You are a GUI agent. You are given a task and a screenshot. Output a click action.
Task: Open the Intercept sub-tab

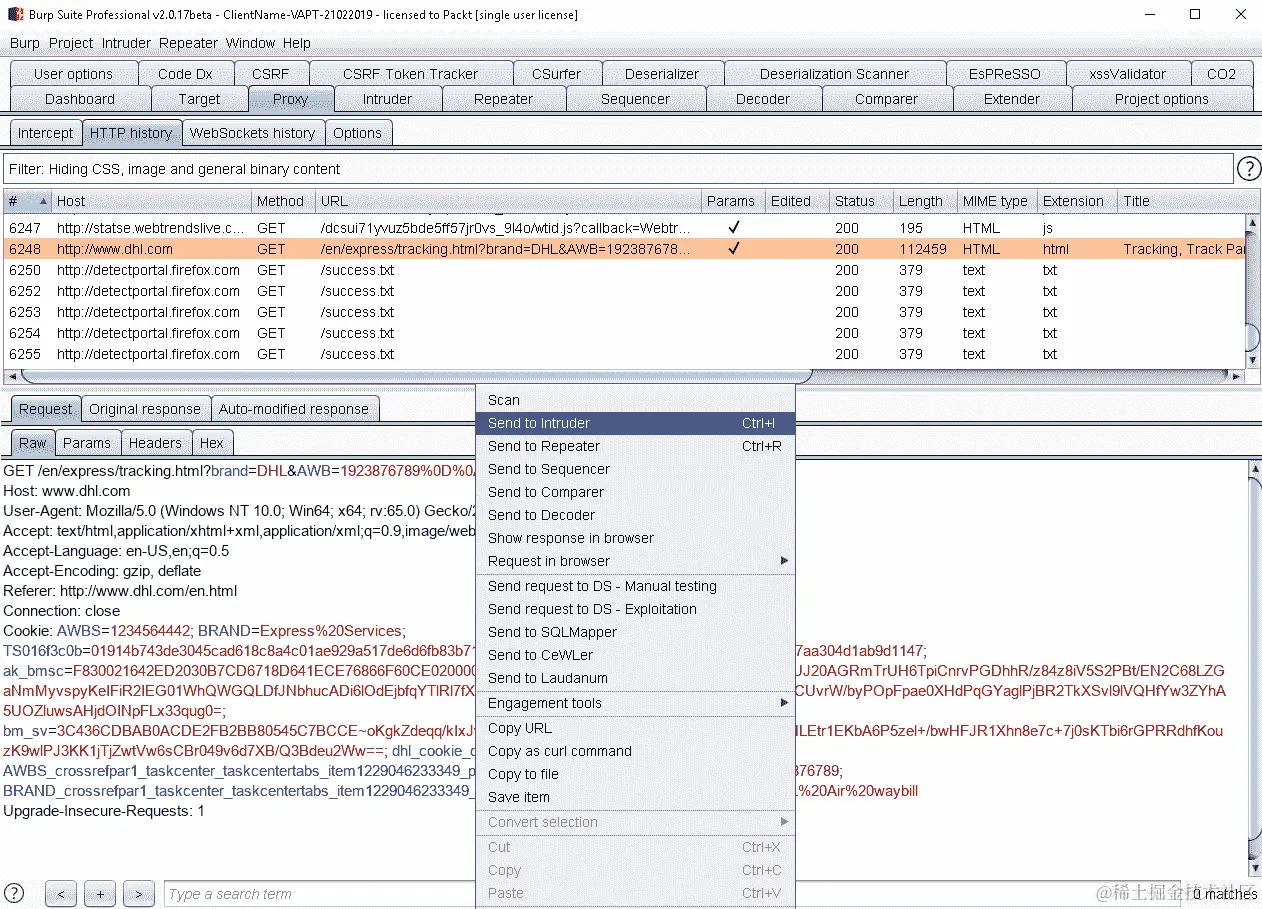click(45, 133)
